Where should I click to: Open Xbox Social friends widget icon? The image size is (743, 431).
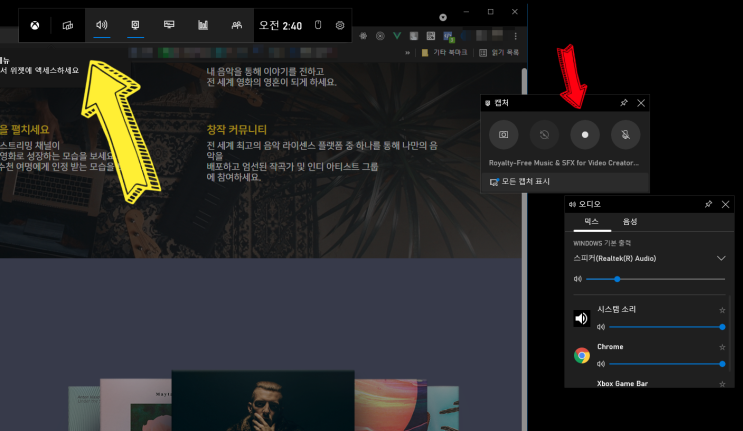pos(236,25)
